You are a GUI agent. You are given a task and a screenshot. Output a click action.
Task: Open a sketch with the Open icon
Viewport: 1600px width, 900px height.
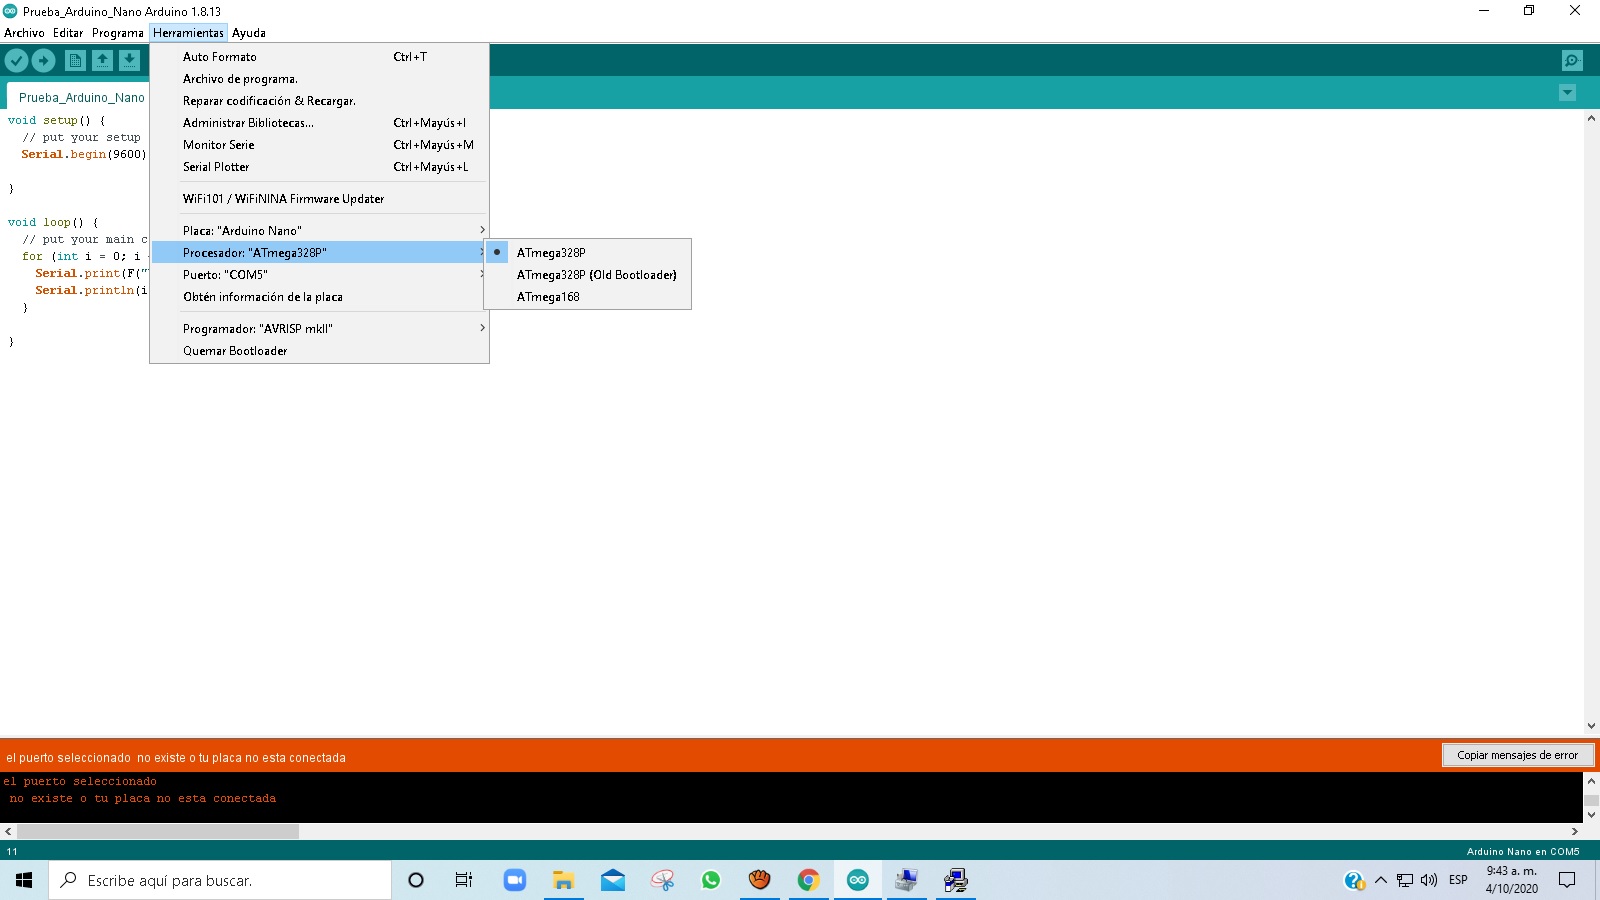[102, 61]
